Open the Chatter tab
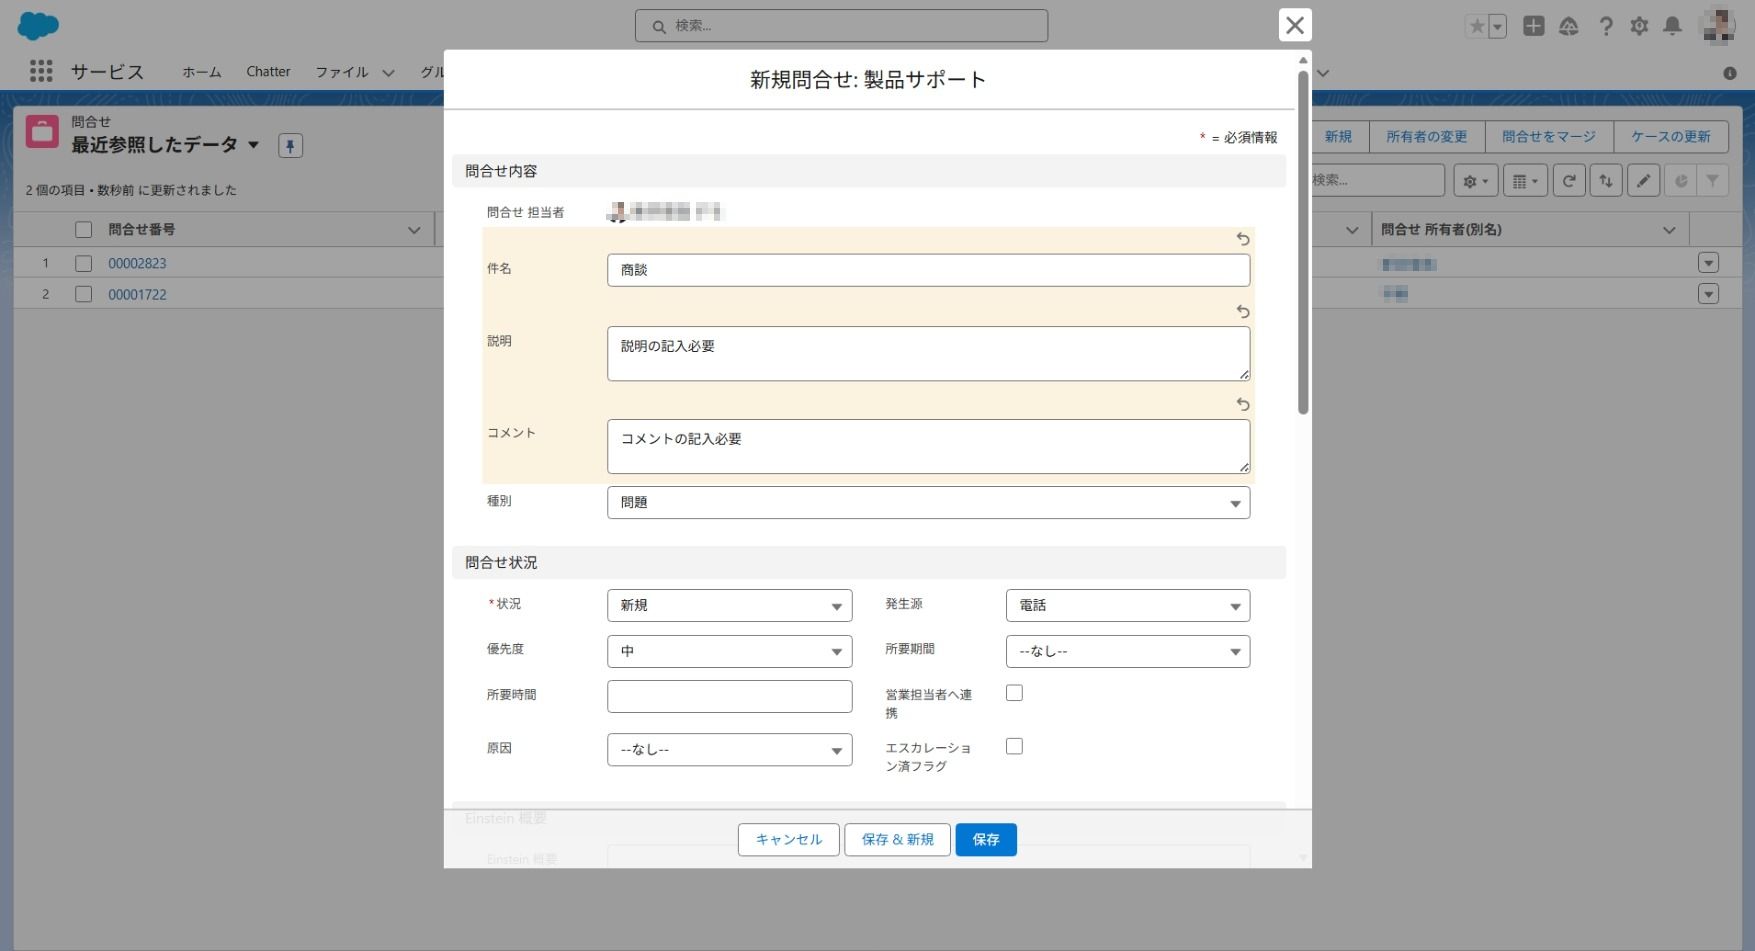 click(x=268, y=72)
